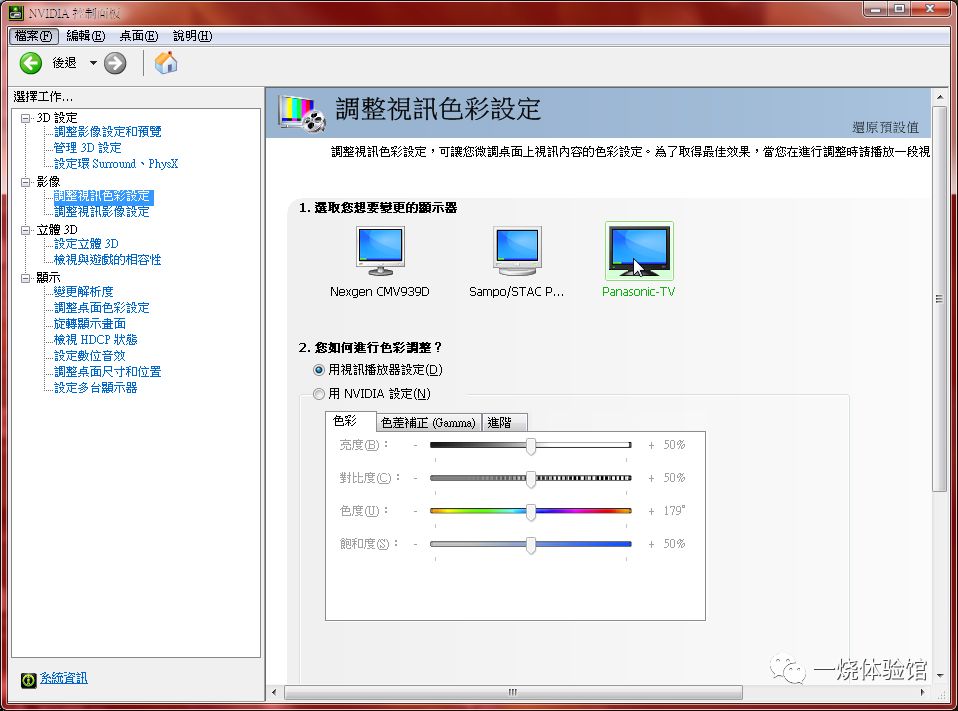Collapse the 3D 設定 tree node
This screenshot has height=711, width=958.
[25, 118]
